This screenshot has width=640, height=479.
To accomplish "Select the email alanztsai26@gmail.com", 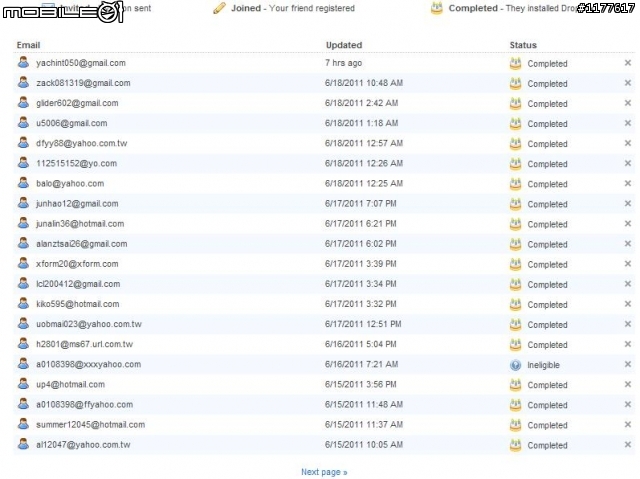I will 82,244.
